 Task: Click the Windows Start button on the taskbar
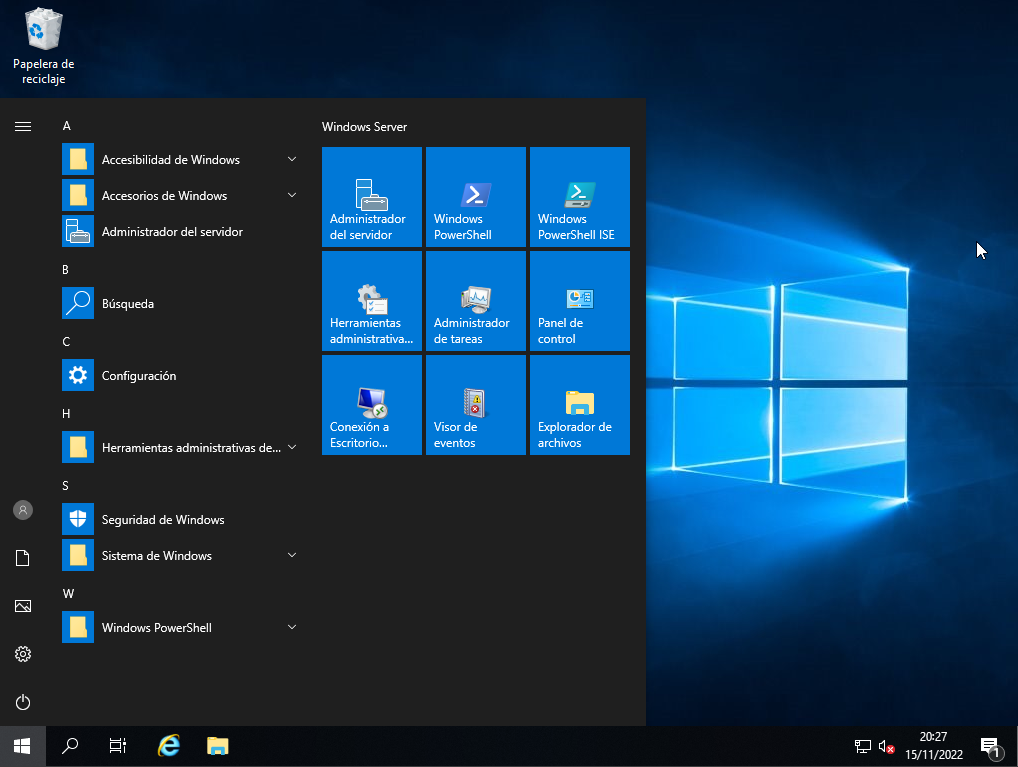23,746
